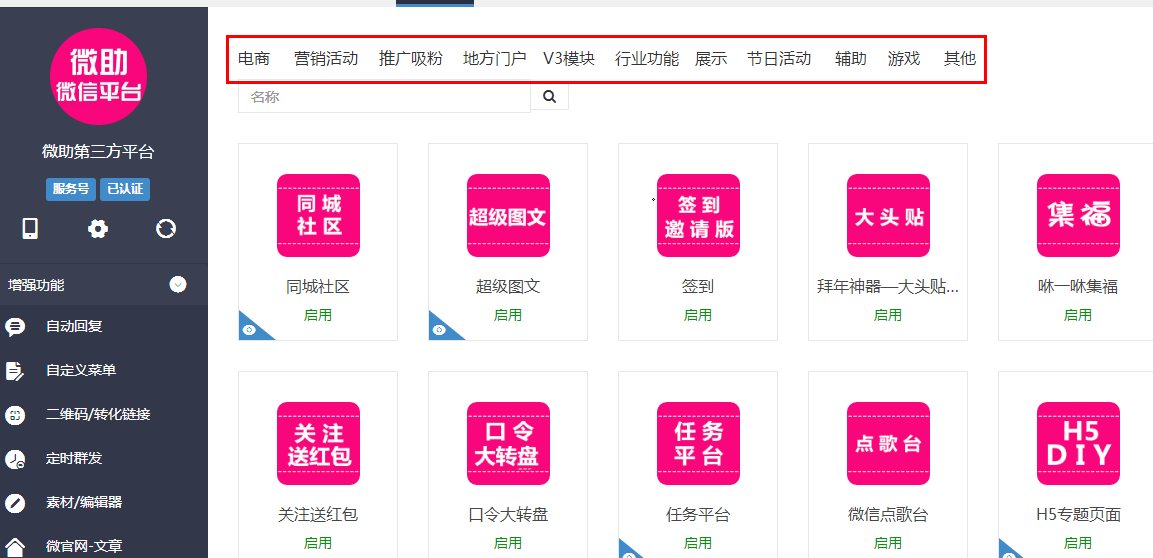Click 启用 under 微信点歌台 module

(x=888, y=543)
